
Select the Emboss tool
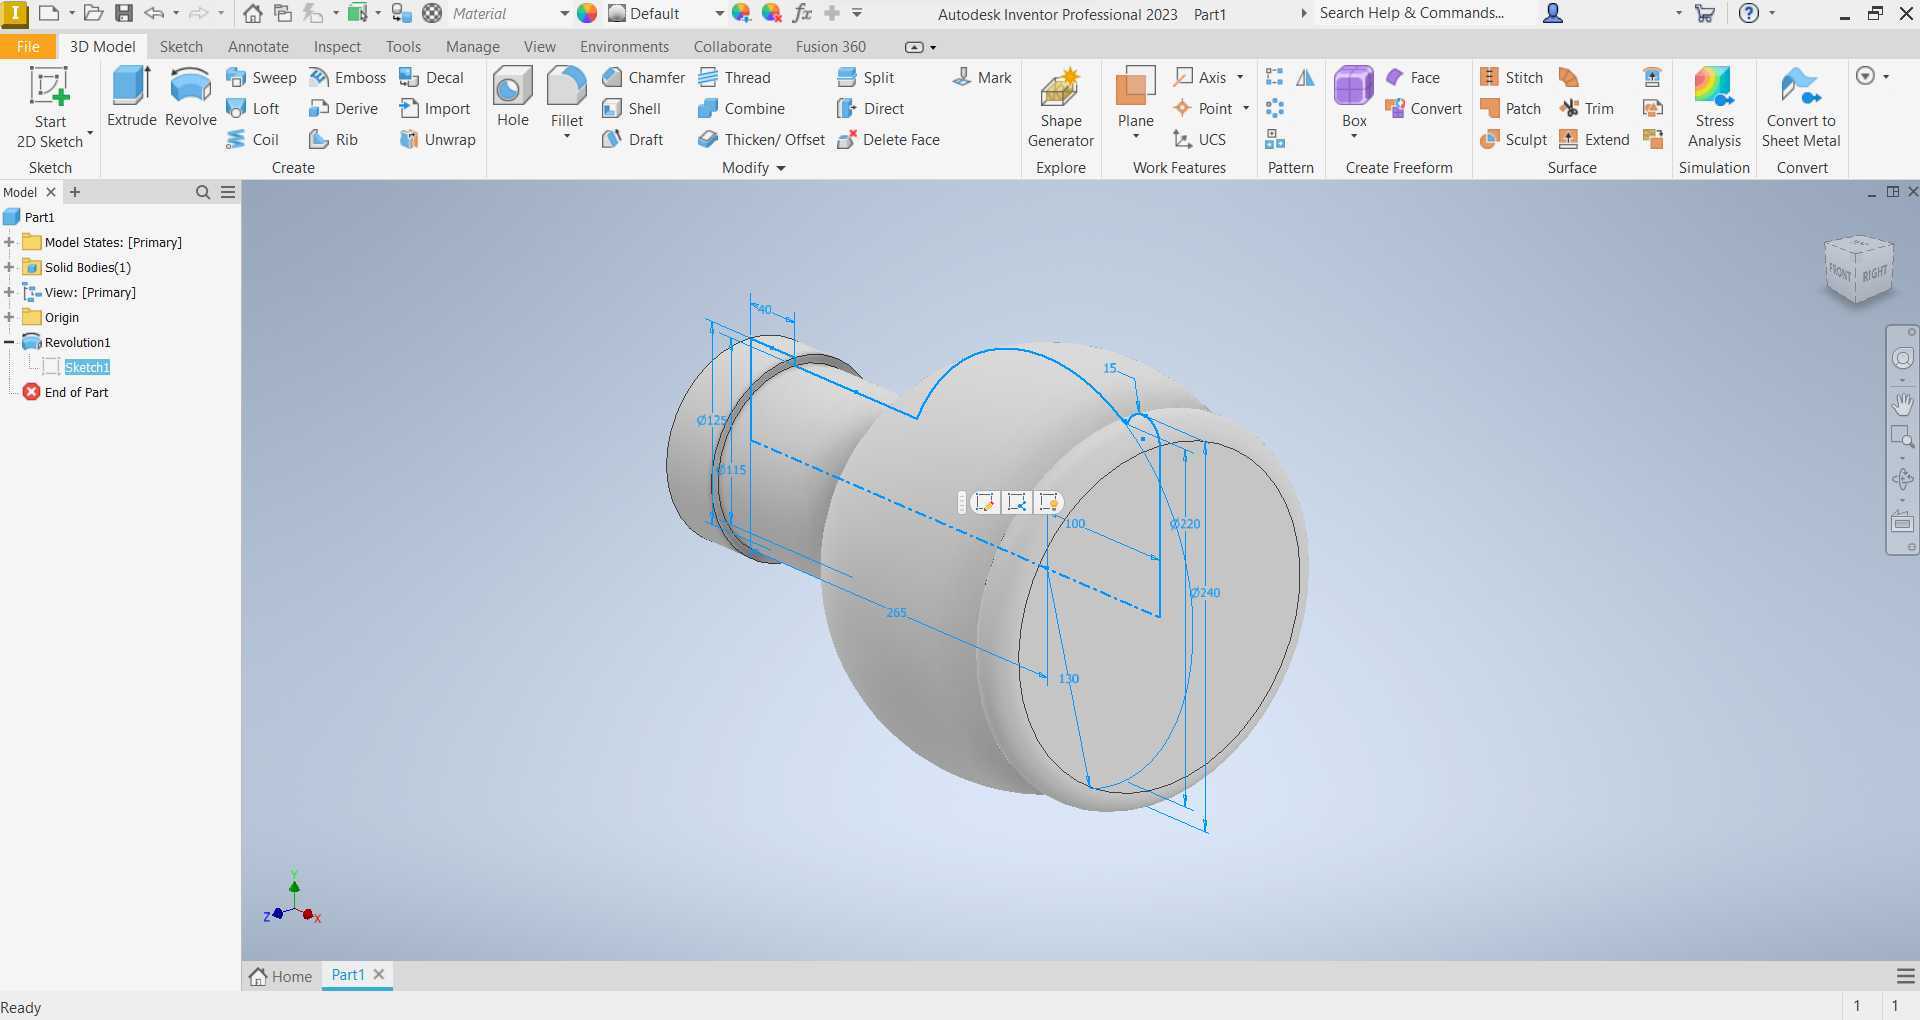click(347, 77)
